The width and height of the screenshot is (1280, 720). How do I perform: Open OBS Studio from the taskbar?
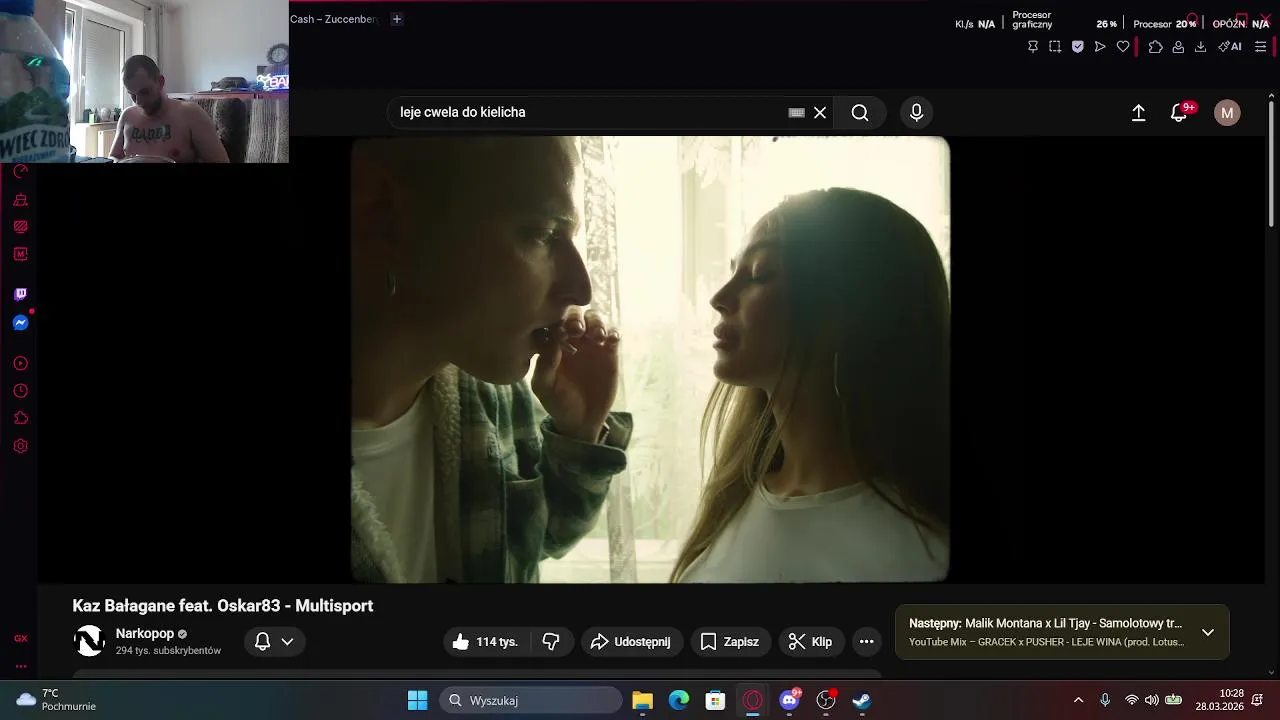(x=826, y=700)
